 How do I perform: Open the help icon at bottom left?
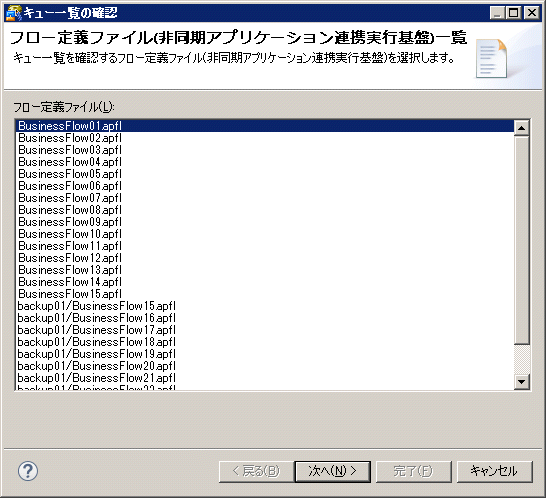click(x=28, y=471)
